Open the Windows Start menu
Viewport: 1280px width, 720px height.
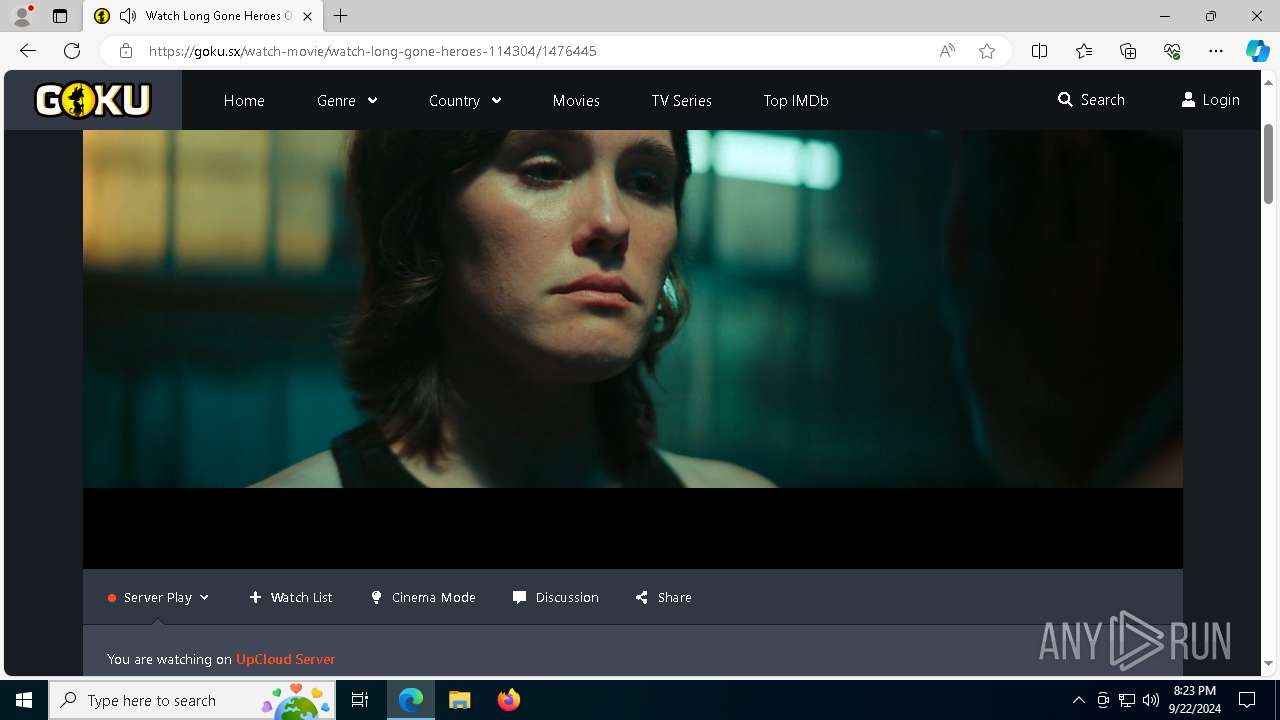coord(24,700)
